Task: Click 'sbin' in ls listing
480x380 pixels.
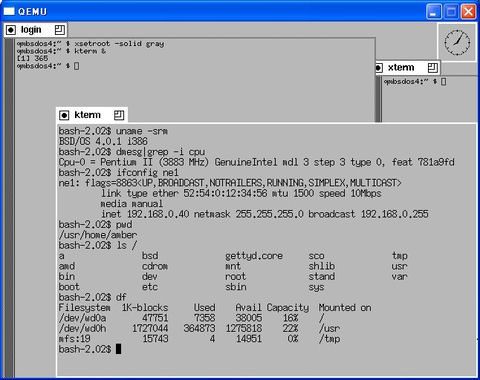Action: pos(236,287)
